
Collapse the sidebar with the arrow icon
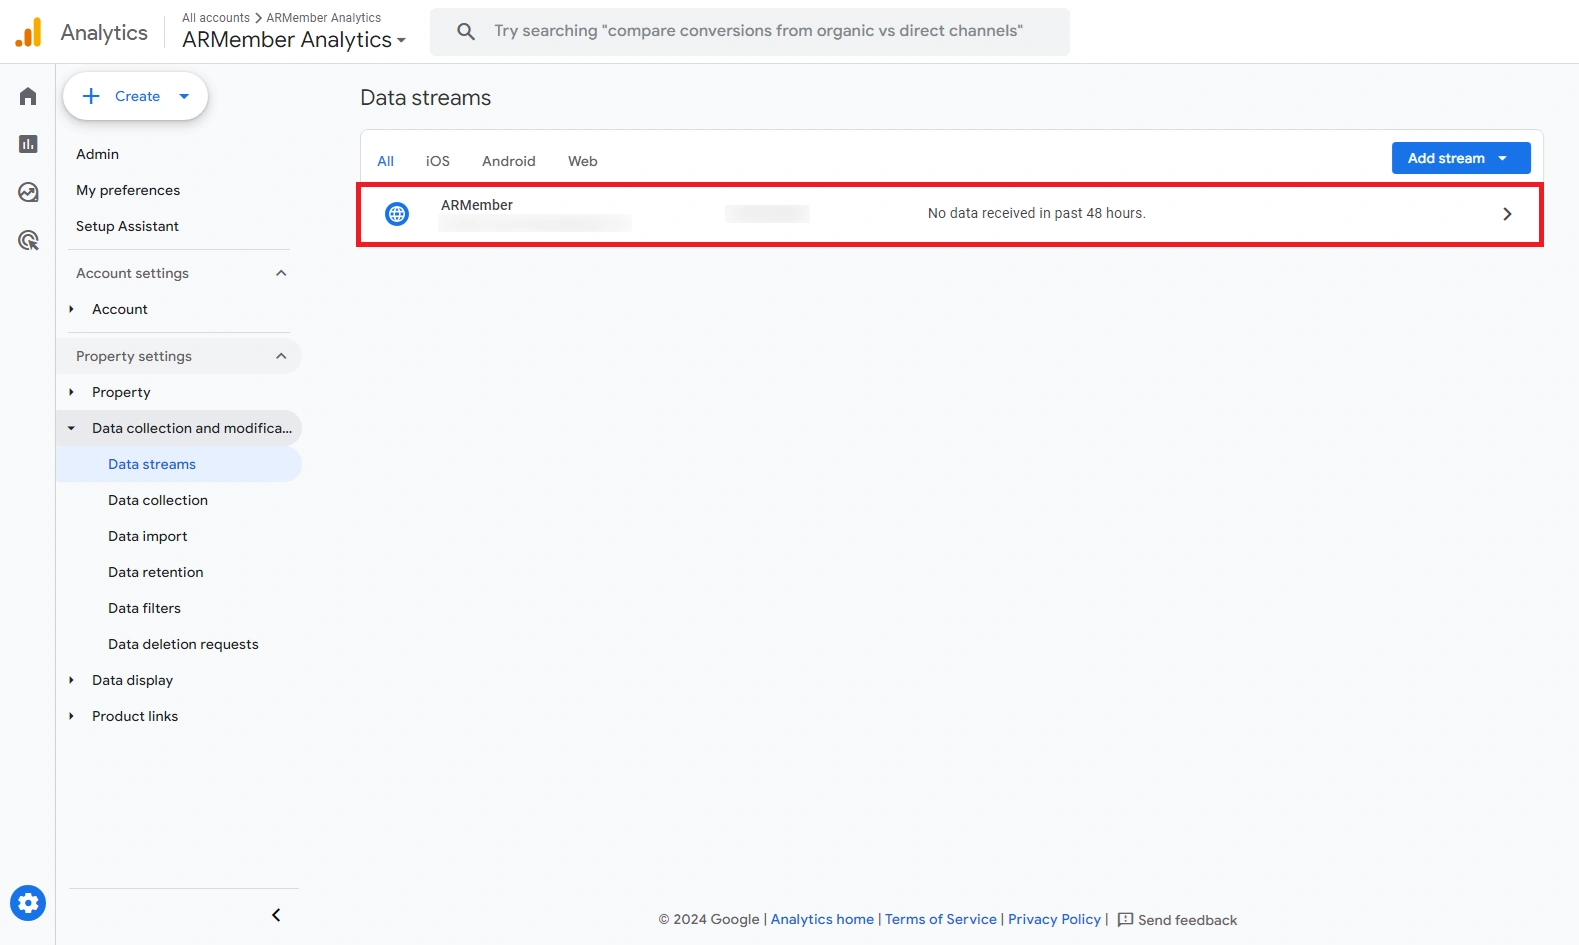pyautogui.click(x=276, y=915)
